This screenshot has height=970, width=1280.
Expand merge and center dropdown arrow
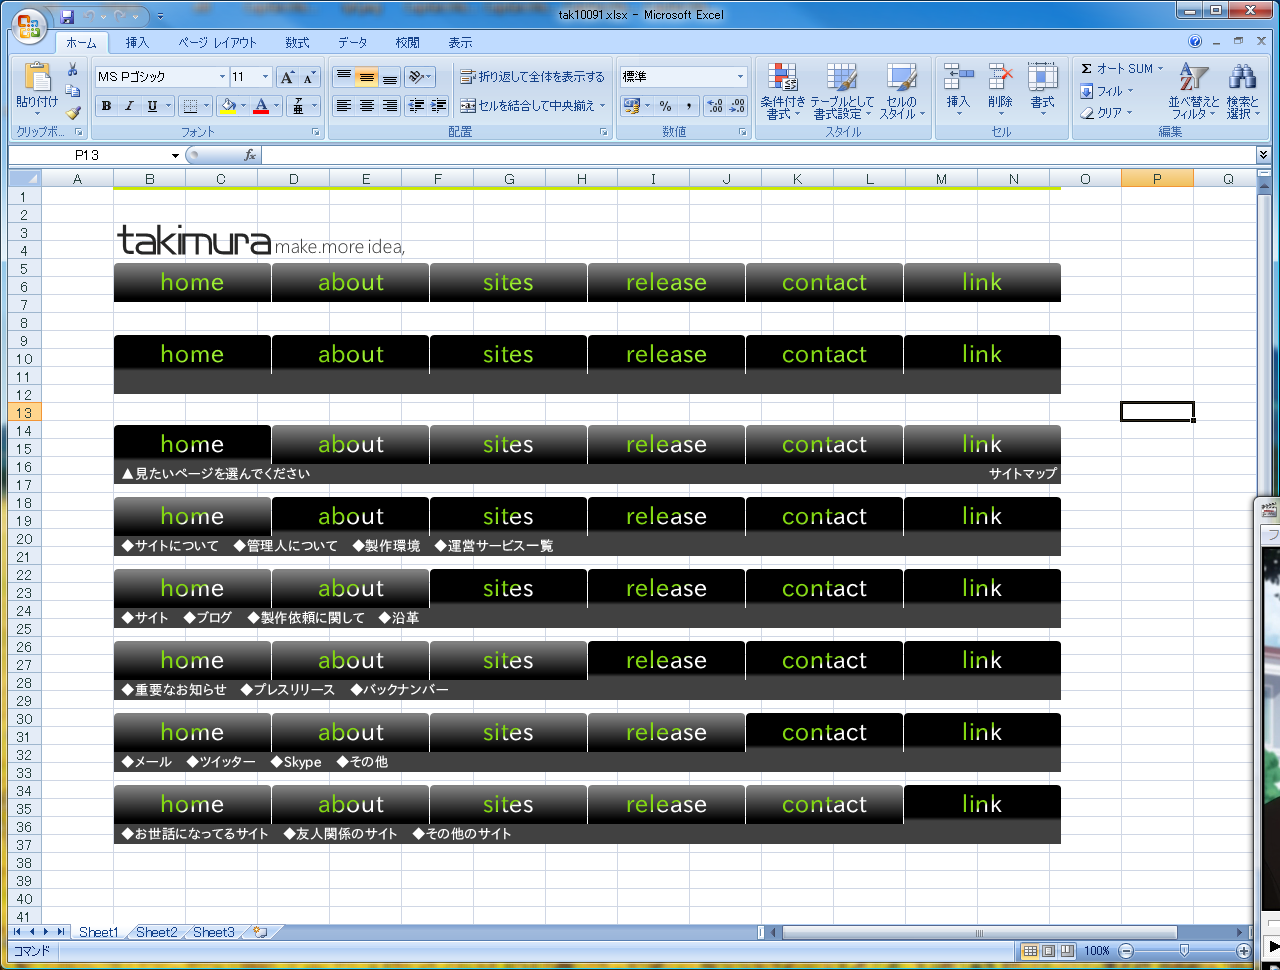pos(603,106)
